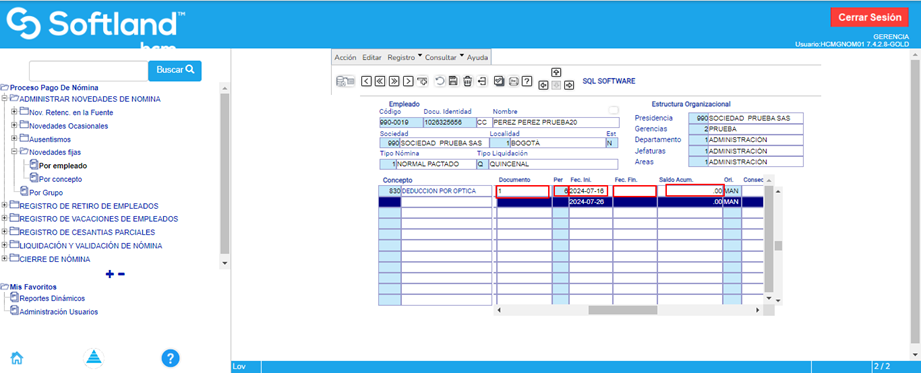The width and height of the screenshot is (921, 373).
Task: Click the Fec. Ini. field 2024-07-16
Action: coord(588,191)
